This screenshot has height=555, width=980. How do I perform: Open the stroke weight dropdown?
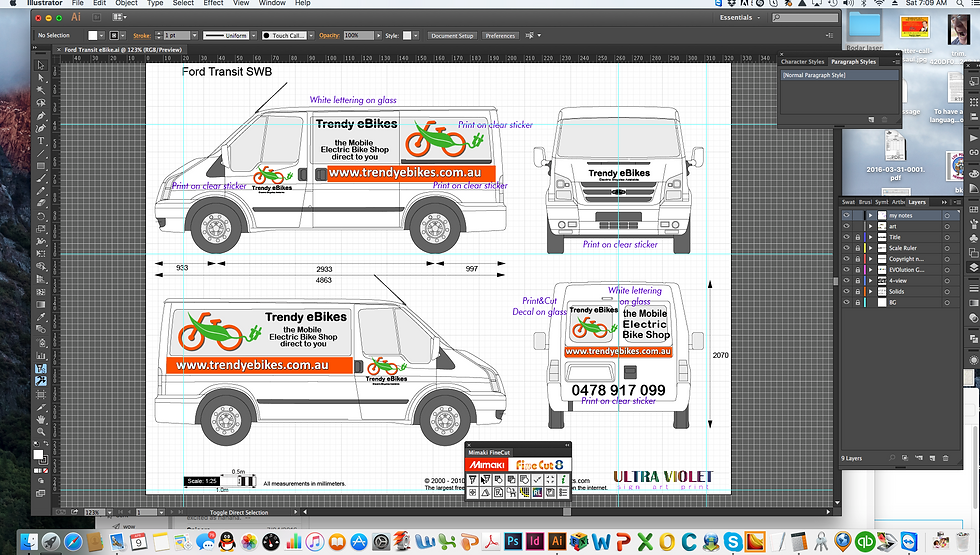(194, 36)
